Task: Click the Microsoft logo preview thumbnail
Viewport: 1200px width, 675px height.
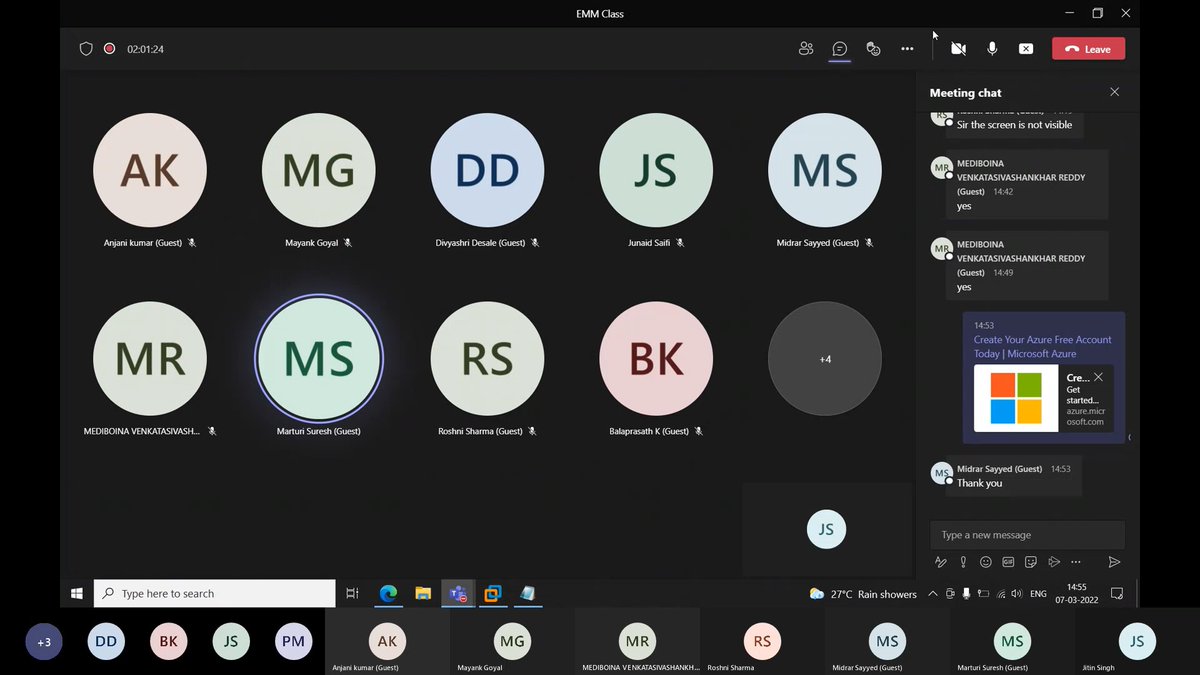Action: [1016, 398]
